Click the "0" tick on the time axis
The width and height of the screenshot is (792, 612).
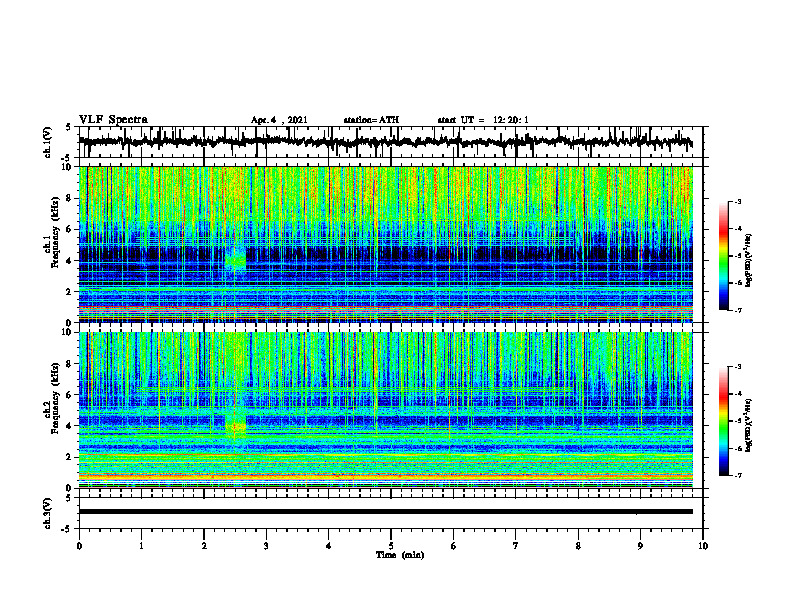point(79,546)
